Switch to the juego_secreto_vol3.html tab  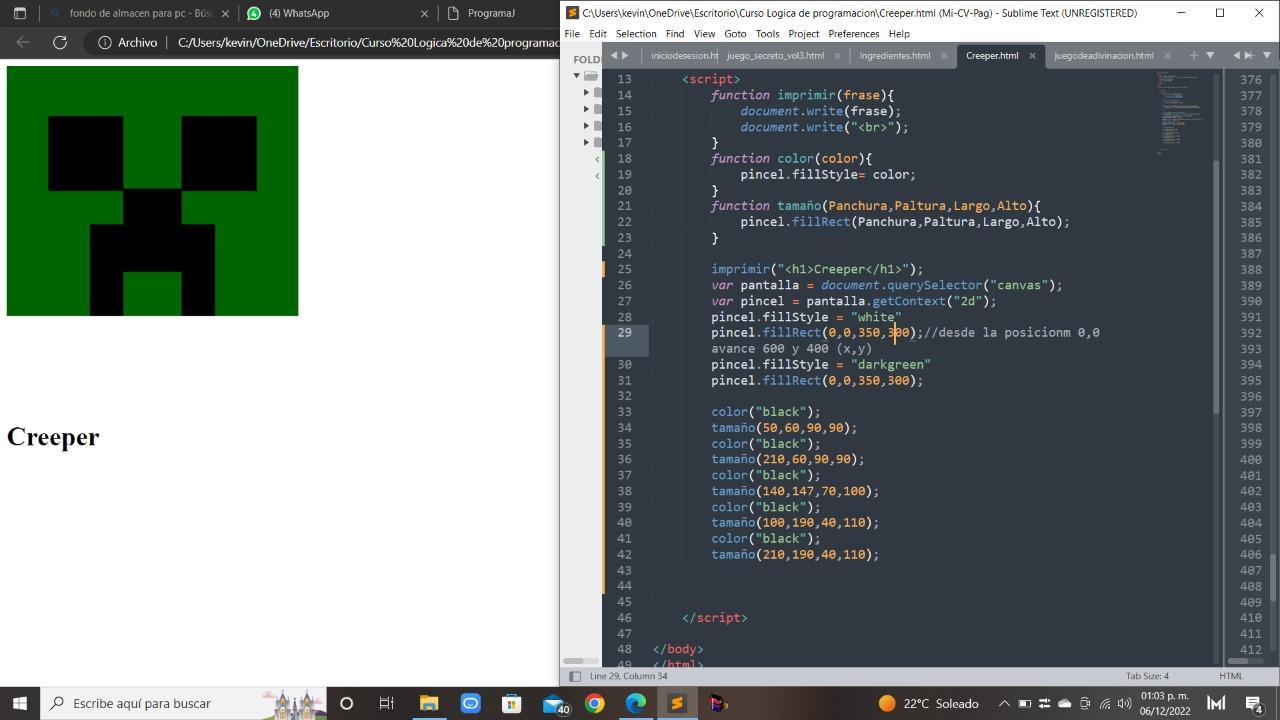coord(776,56)
